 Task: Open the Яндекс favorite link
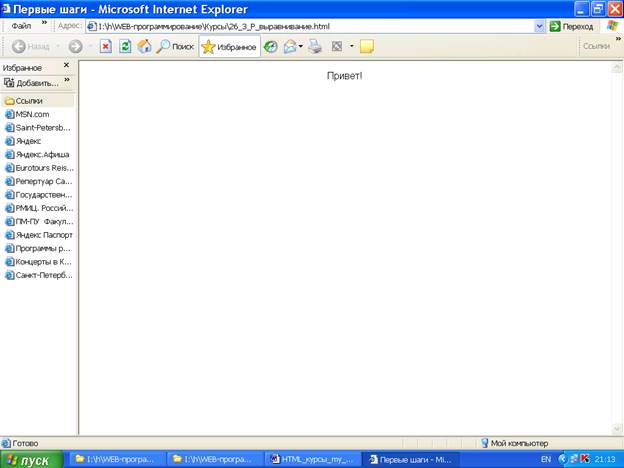(23, 141)
